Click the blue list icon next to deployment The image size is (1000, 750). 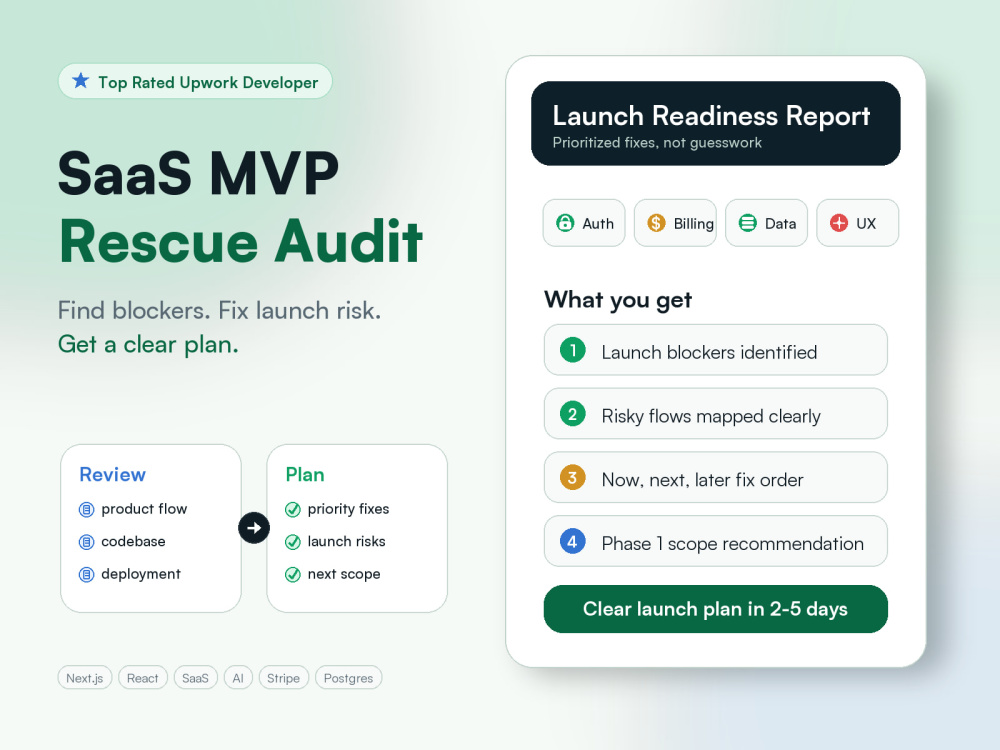click(86, 575)
